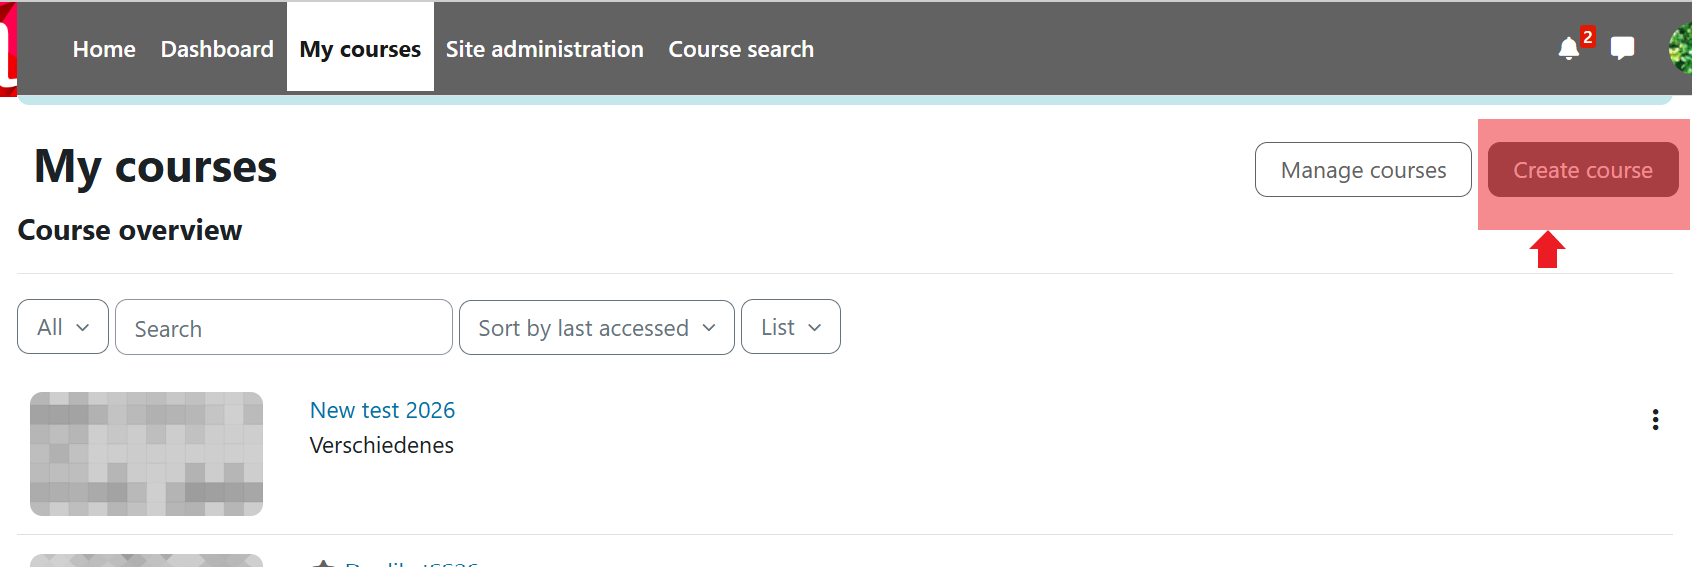1692x567 pixels.
Task: Open the New test 2026 course link
Action: tap(382, 410)
